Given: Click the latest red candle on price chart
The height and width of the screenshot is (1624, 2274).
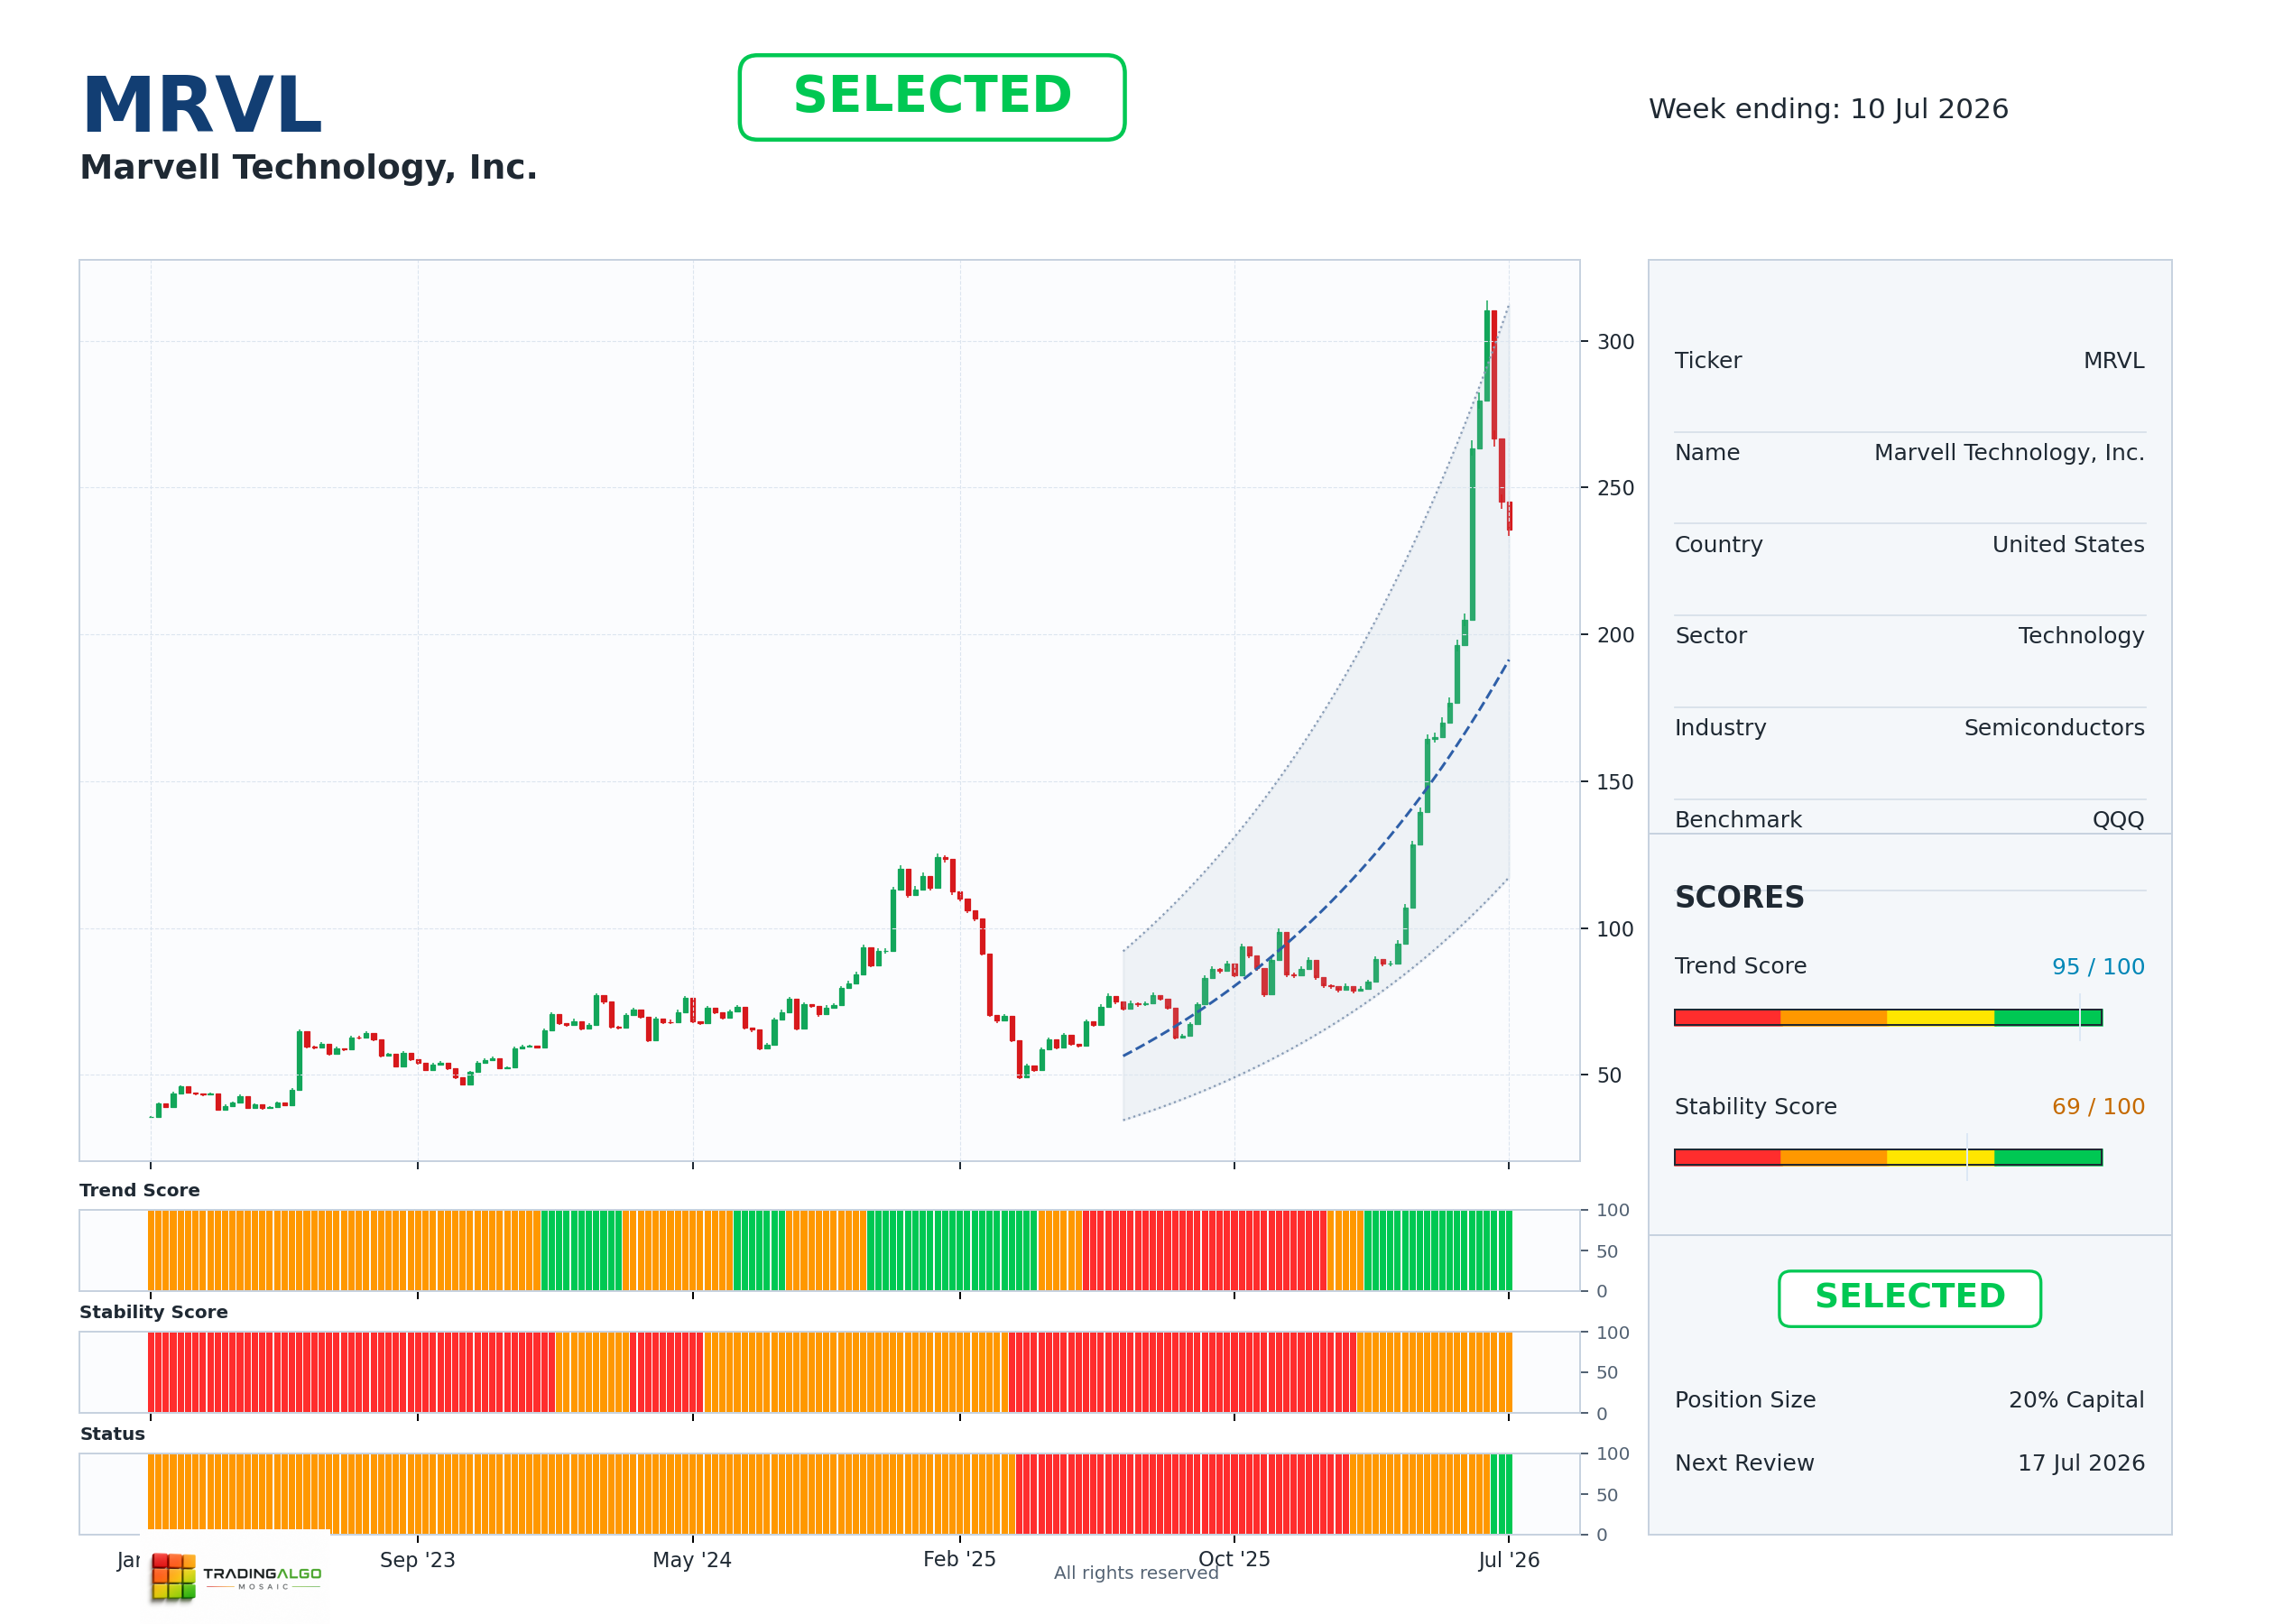Looking at the screenshot, I should [1509, 517].
